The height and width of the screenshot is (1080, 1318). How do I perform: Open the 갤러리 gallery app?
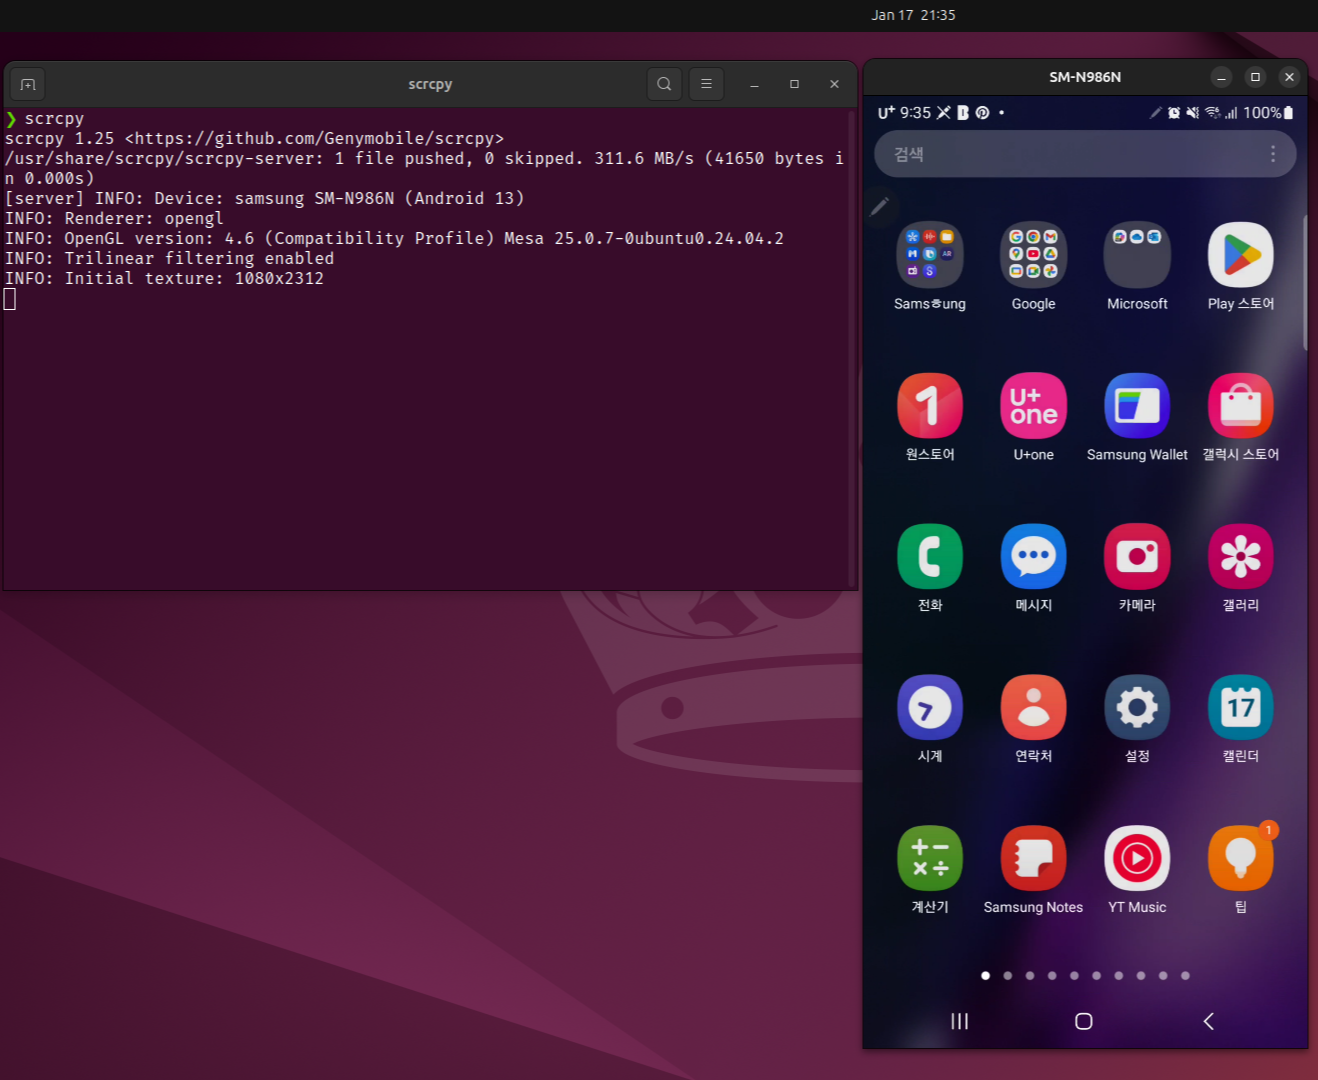(1241, 557)
